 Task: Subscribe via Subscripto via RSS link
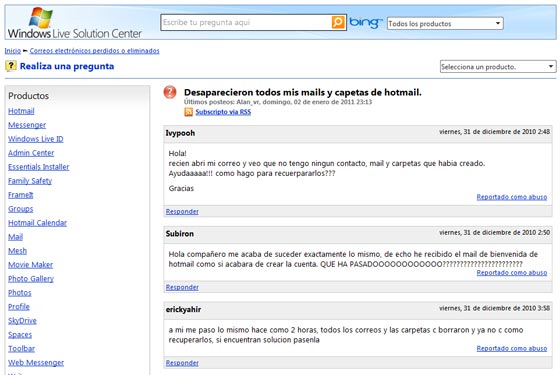[223, 112]
